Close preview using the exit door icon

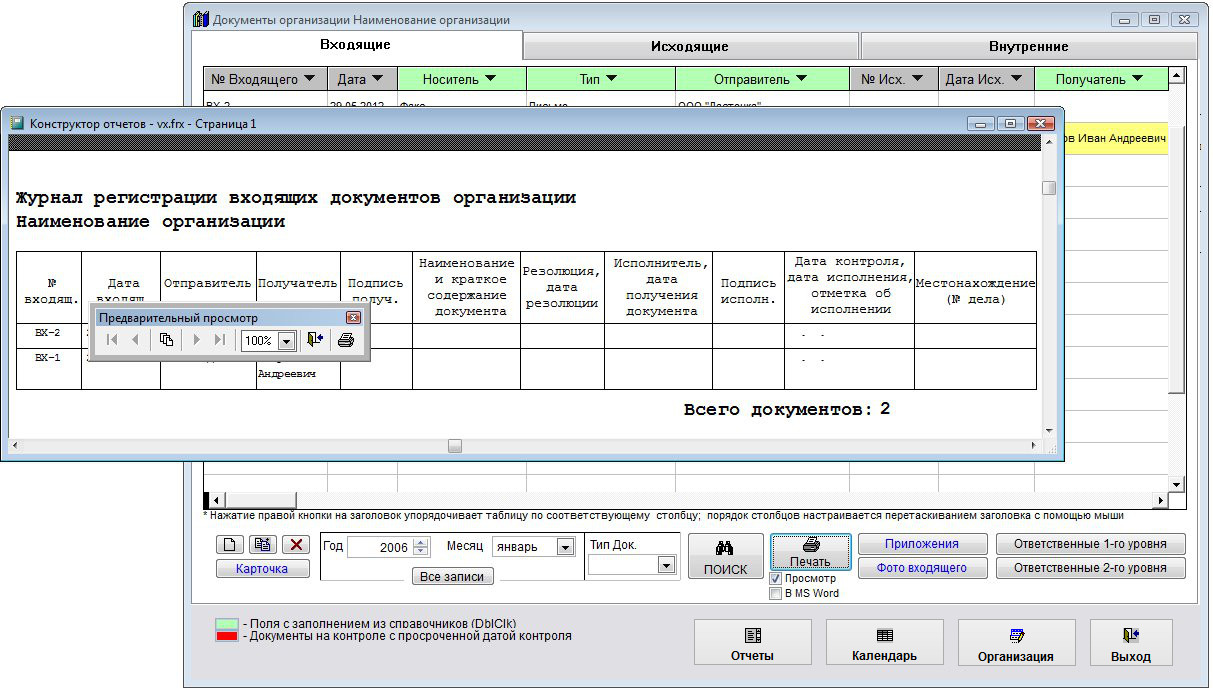(x=315, y=340)
